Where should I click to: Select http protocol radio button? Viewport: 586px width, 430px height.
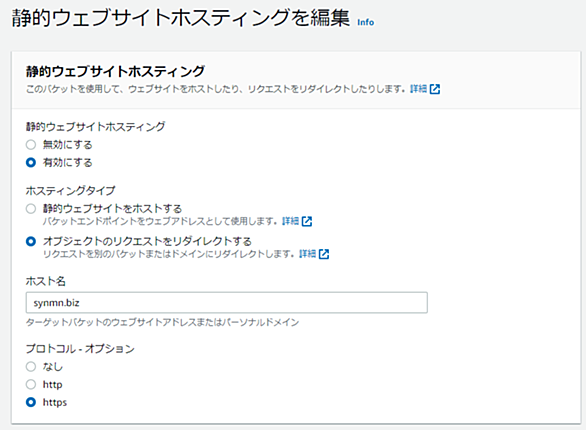[31, 384]
